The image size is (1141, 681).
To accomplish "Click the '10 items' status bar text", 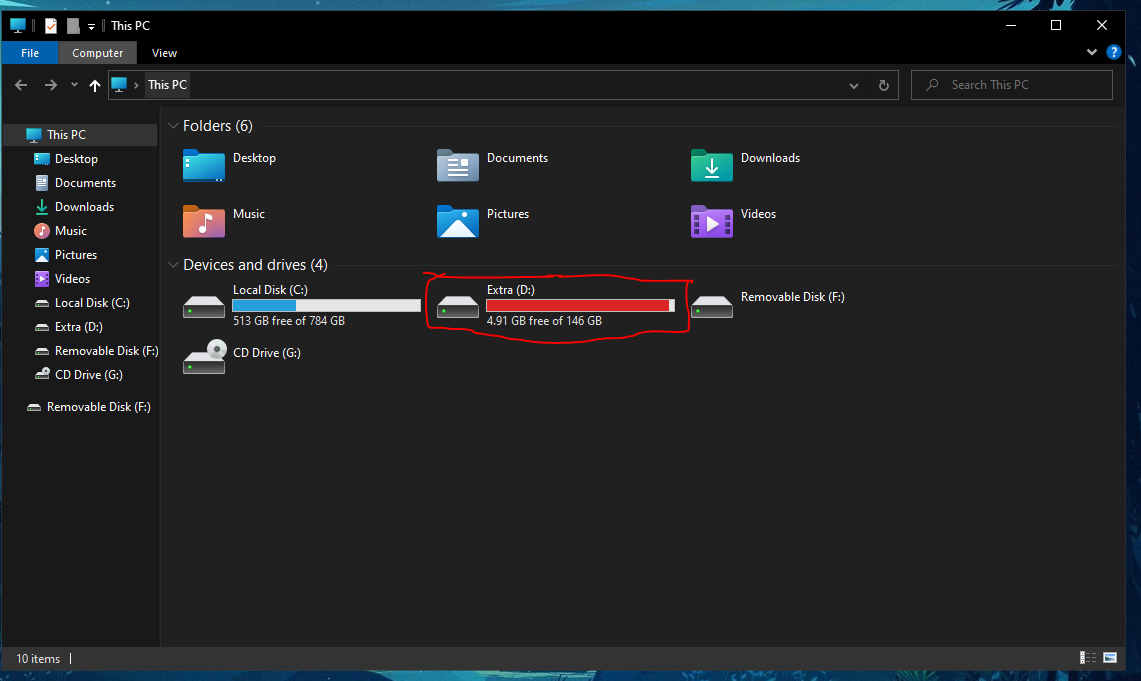I will [x=38, y=658].
